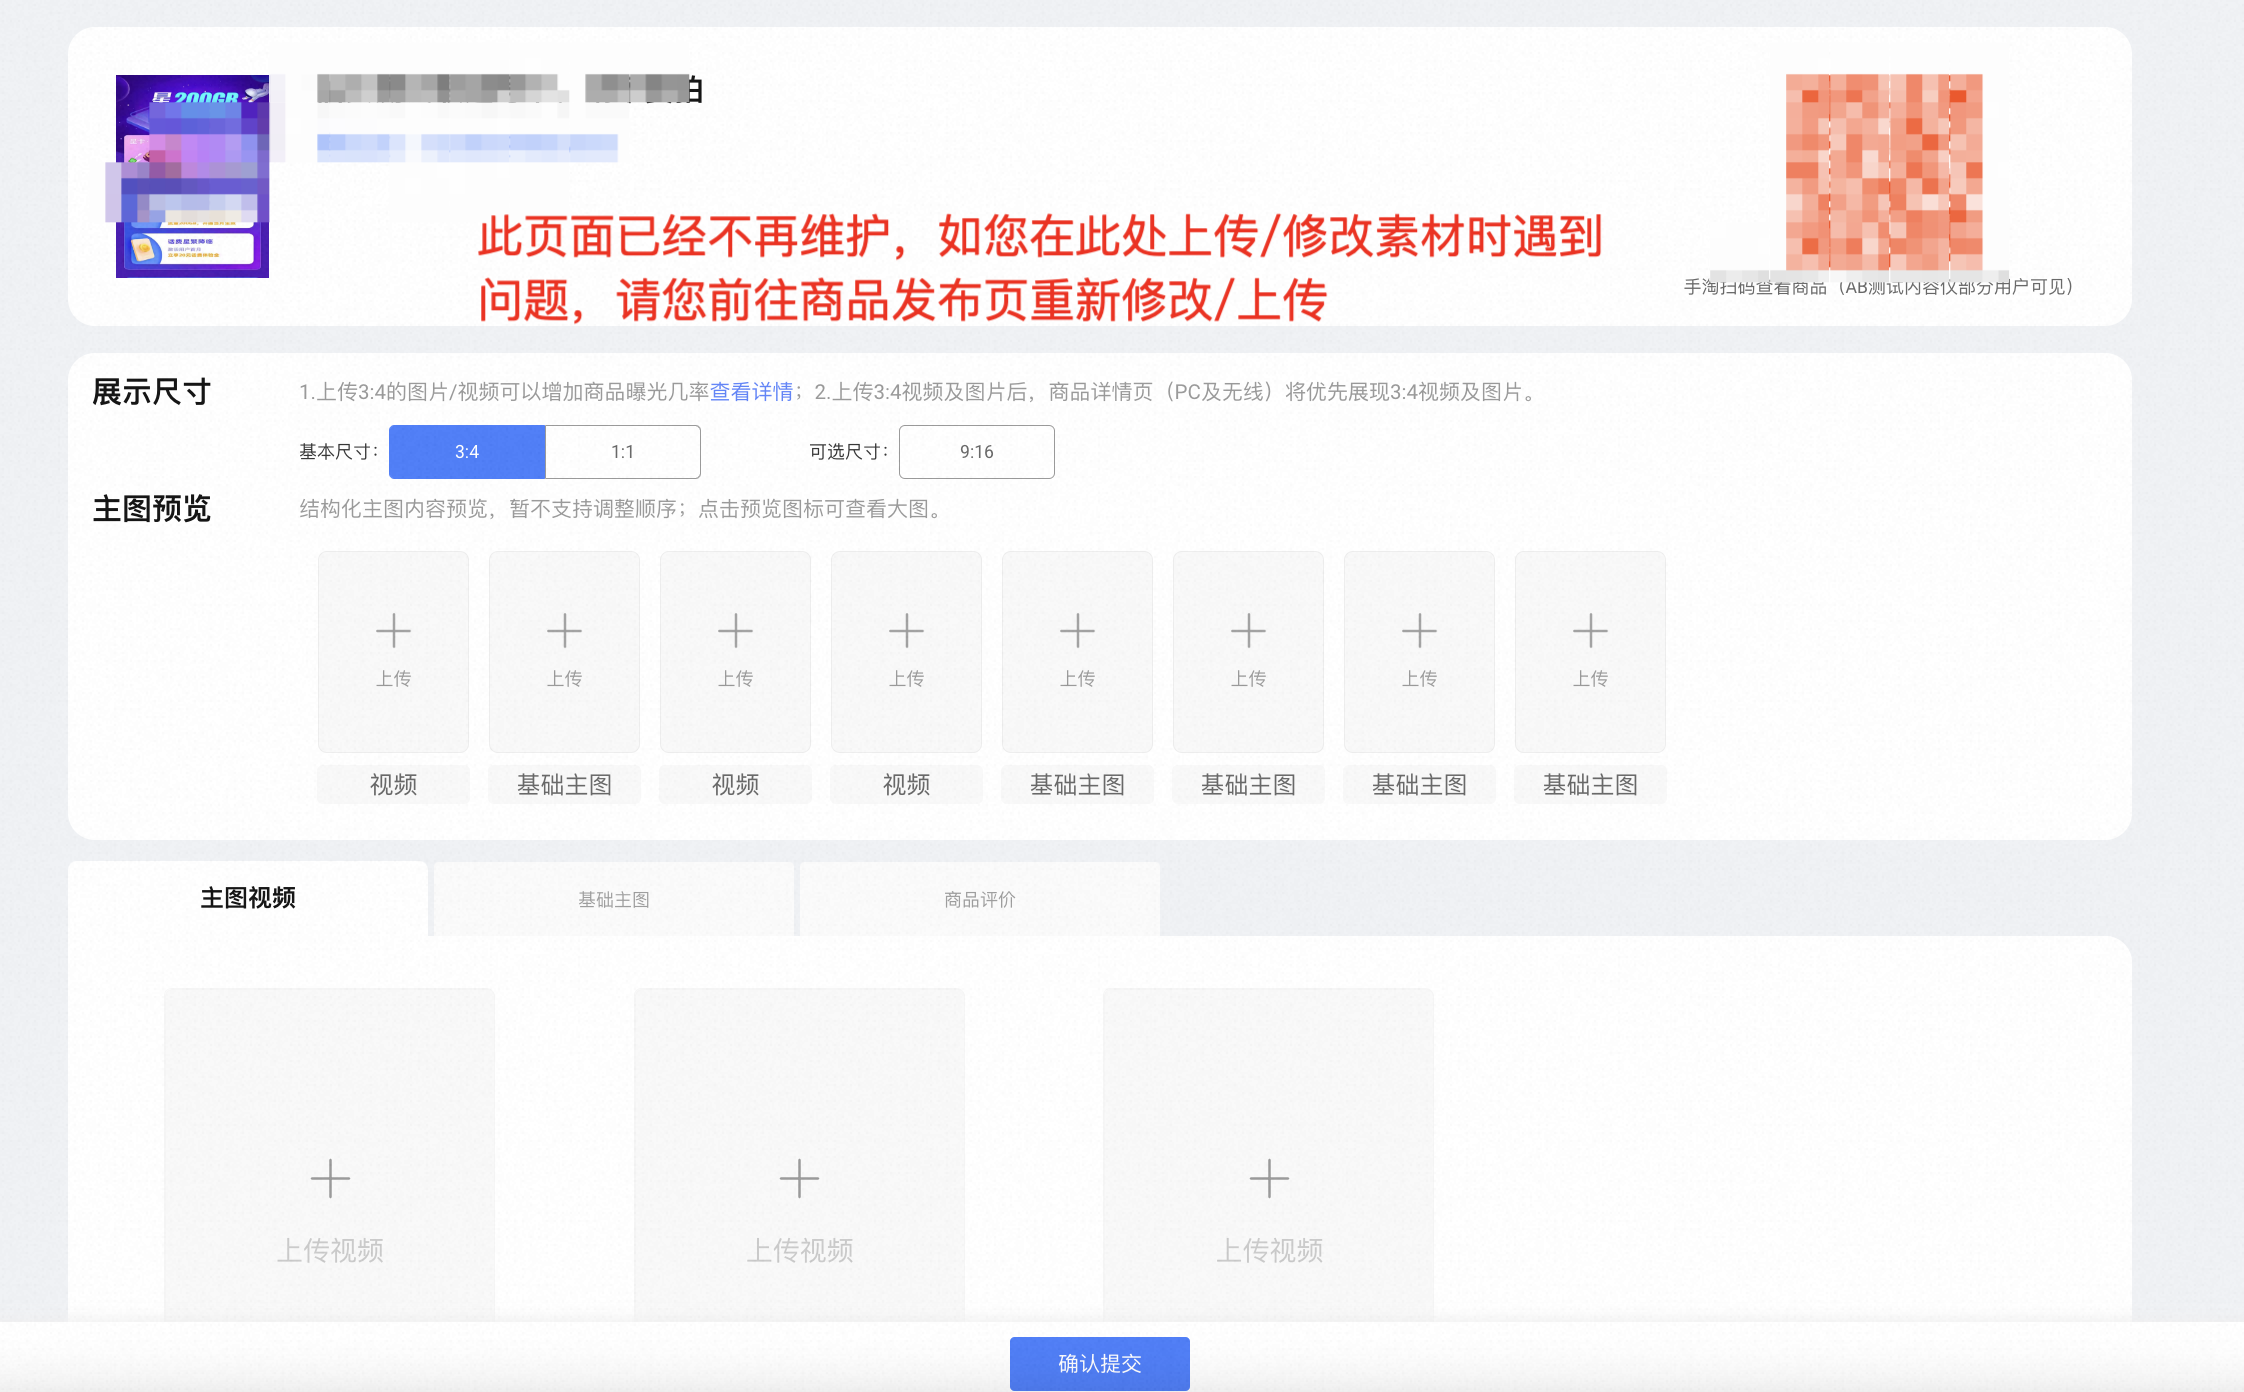Switch to the 基础主图 tab
The image size is (2244, 1392).
(614, 899)
